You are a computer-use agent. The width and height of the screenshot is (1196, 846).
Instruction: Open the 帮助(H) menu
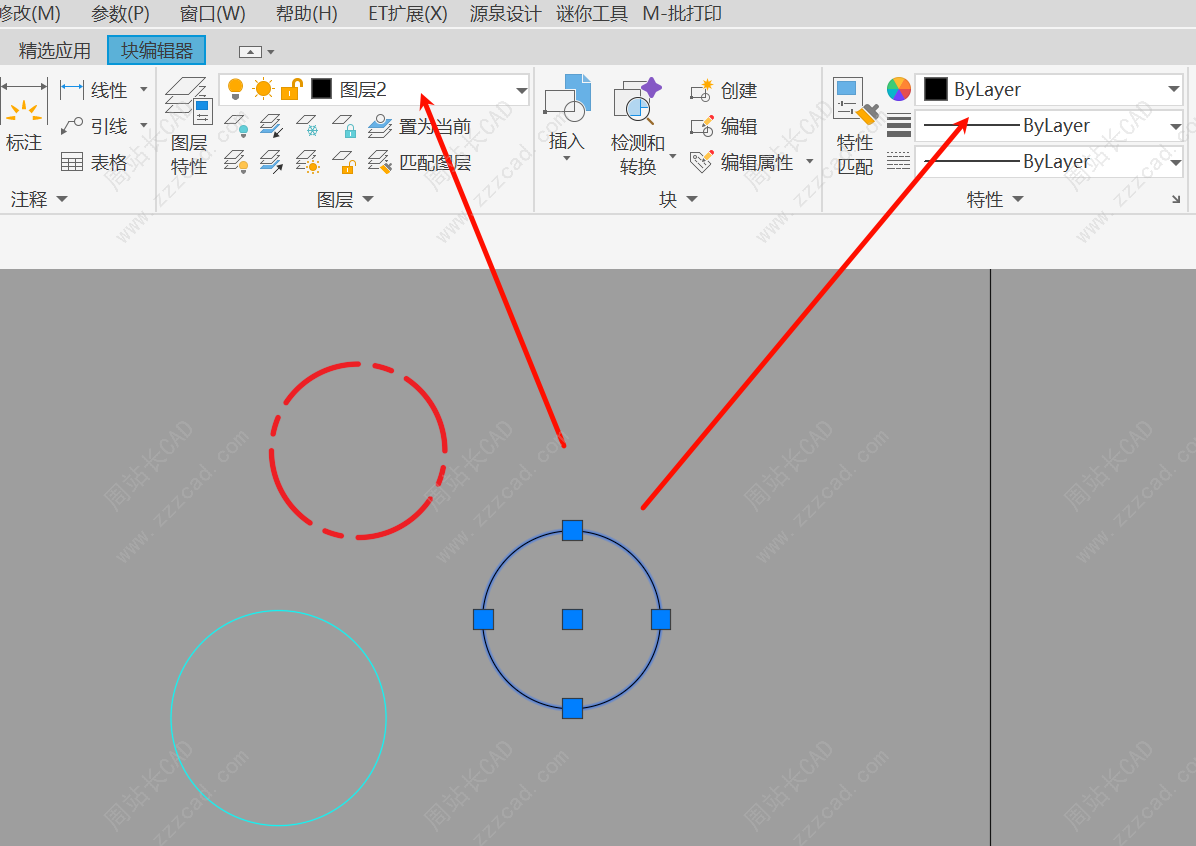[x=306, y=14]
